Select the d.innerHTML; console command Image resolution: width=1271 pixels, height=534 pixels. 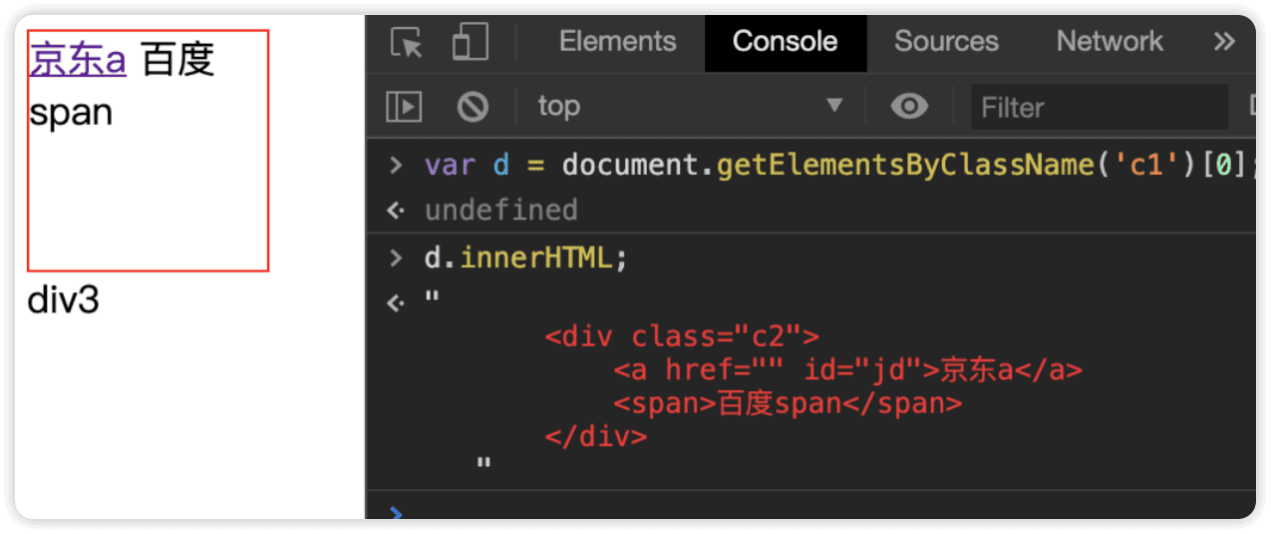[x=525, y=258]
